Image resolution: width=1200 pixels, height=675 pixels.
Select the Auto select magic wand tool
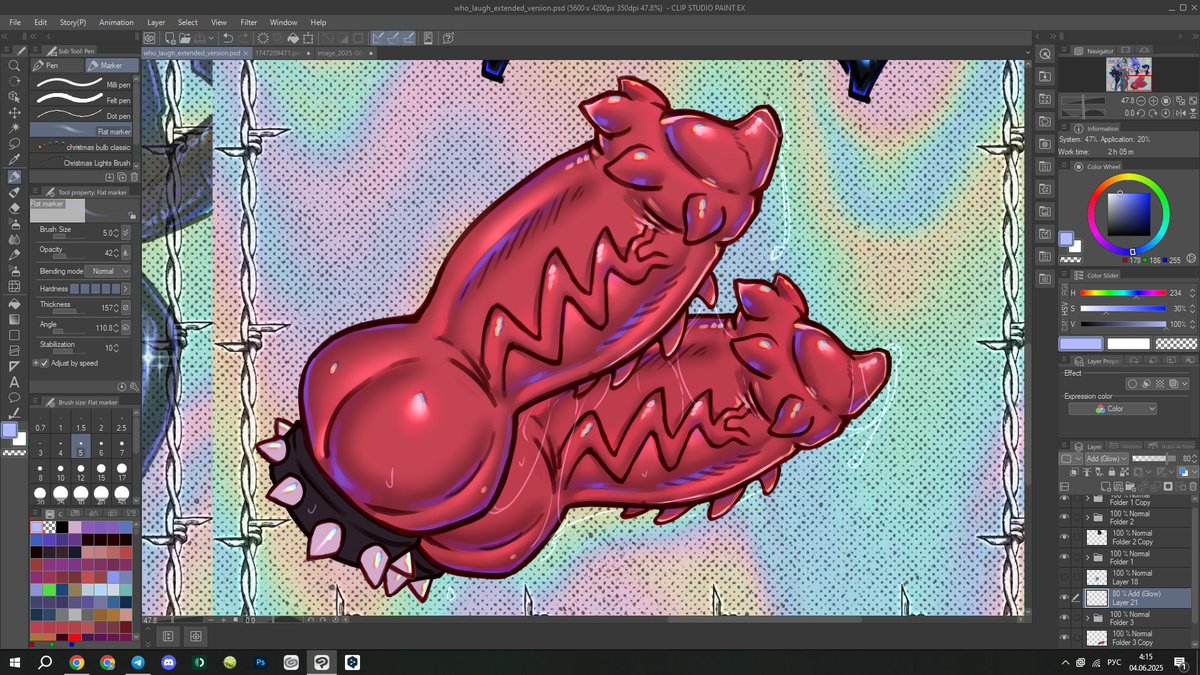(14, 128)
